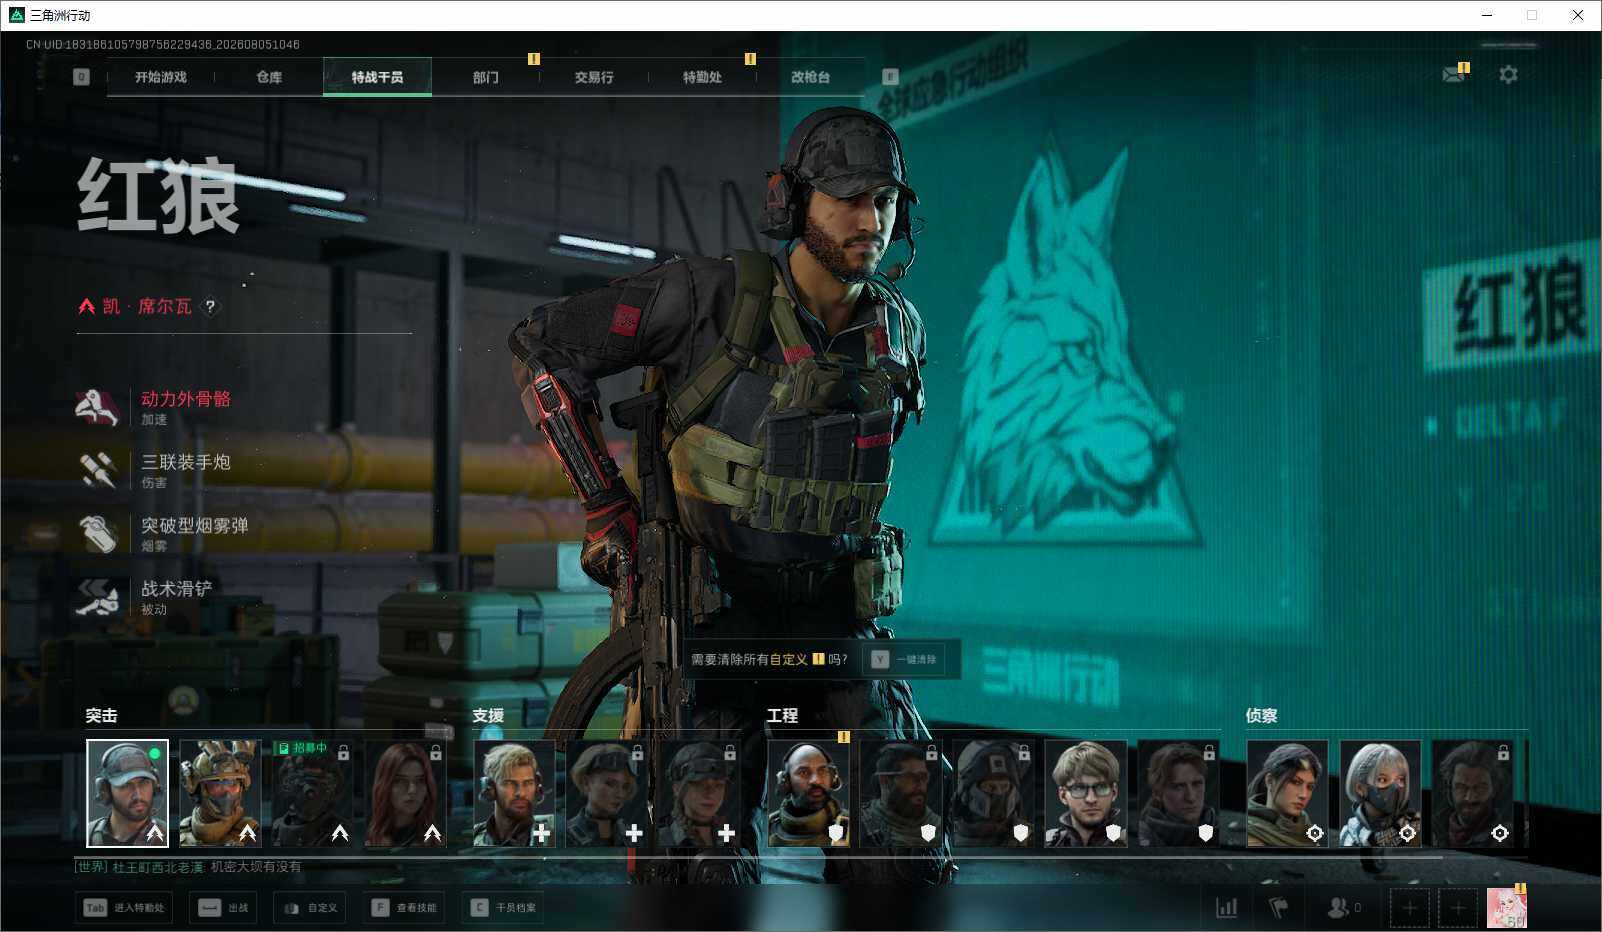1602x932 pixels.
Task: Open the settings gear icon
Action: (1508, 75)
